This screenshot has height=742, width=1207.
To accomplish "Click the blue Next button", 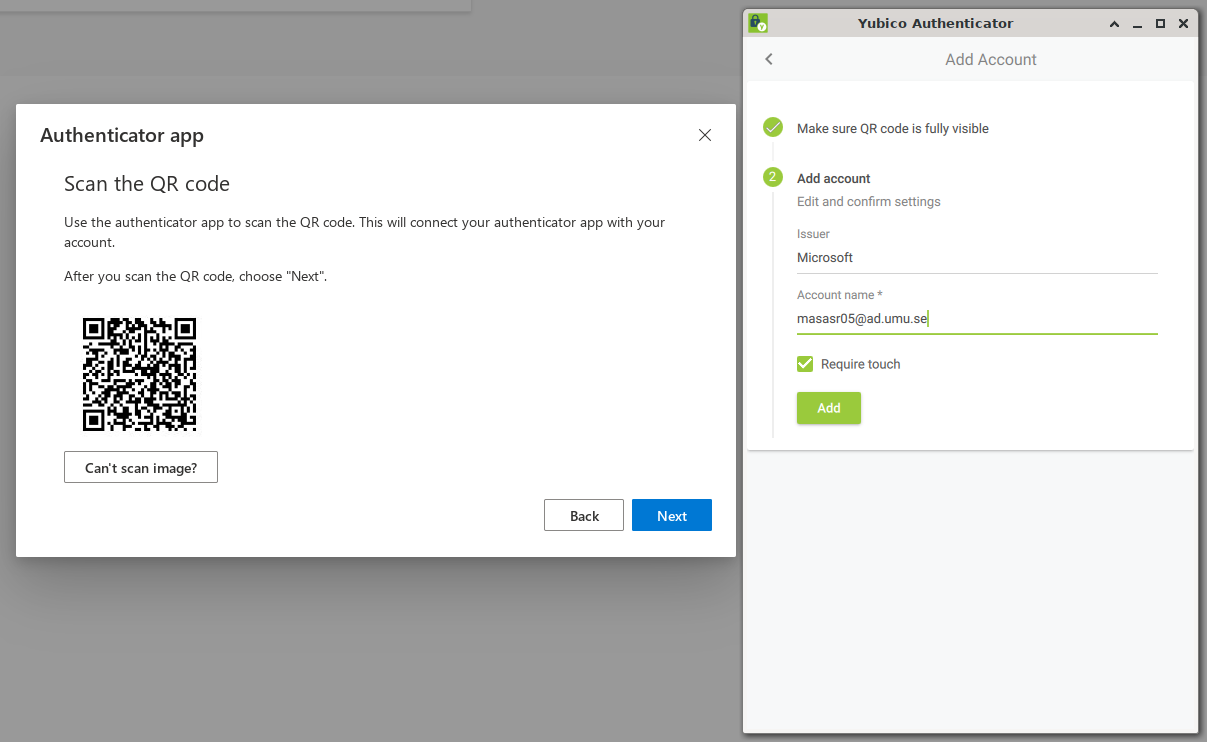I will [x=672, y=515].
